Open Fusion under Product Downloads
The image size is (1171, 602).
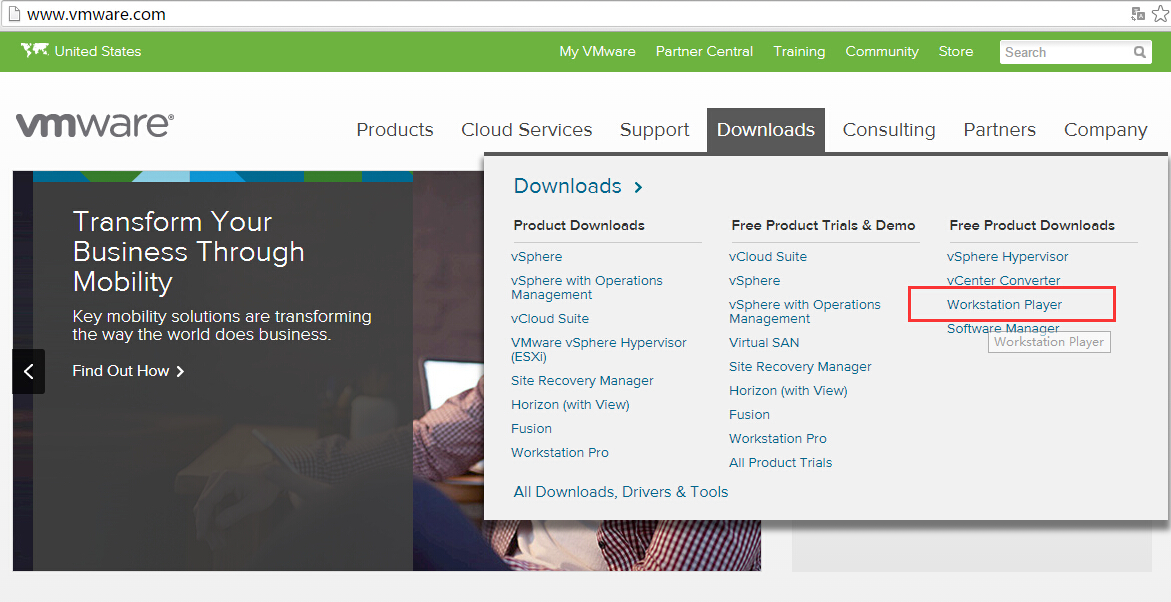(531, 429)
